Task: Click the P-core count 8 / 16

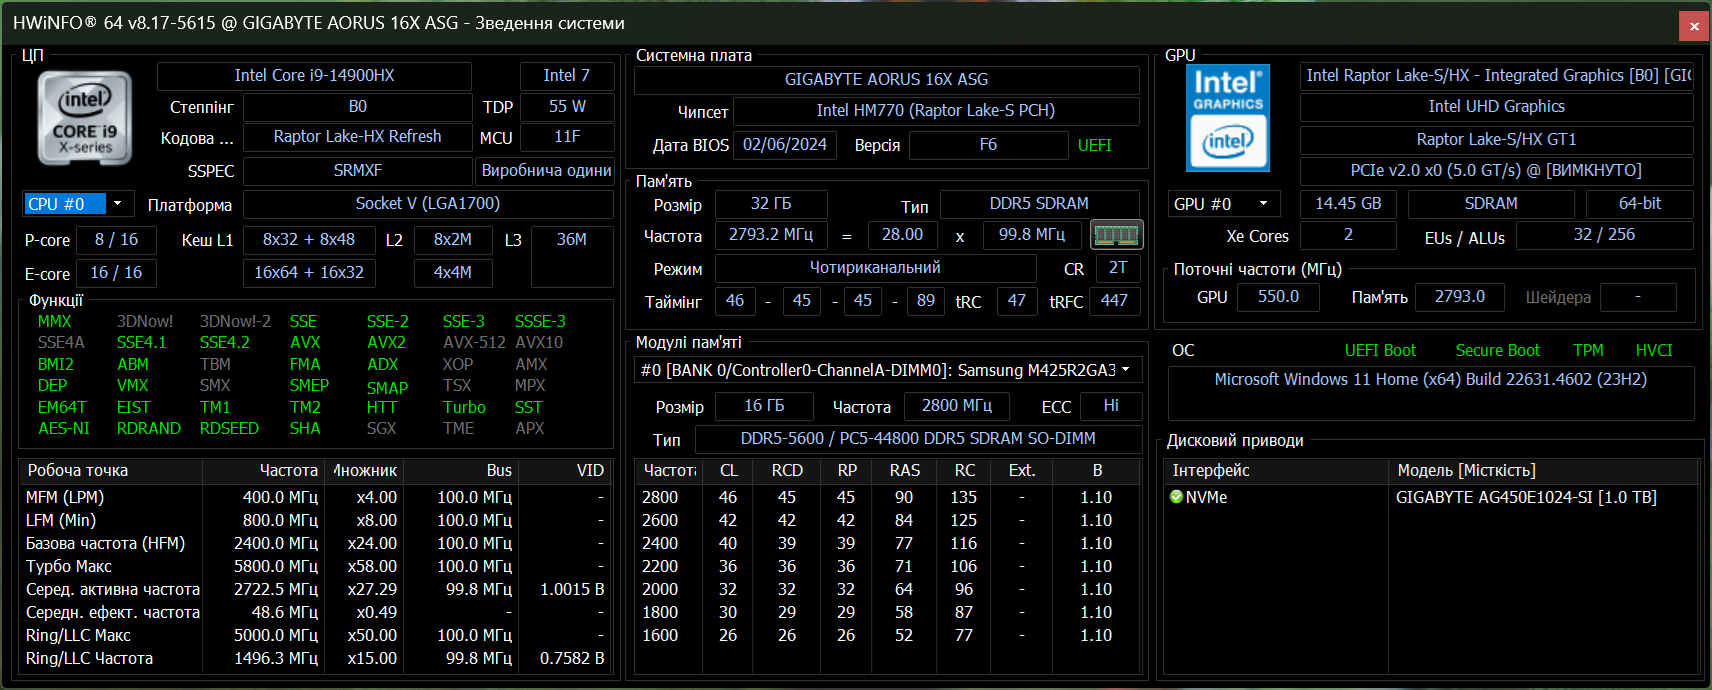Action: pos(117,240)
